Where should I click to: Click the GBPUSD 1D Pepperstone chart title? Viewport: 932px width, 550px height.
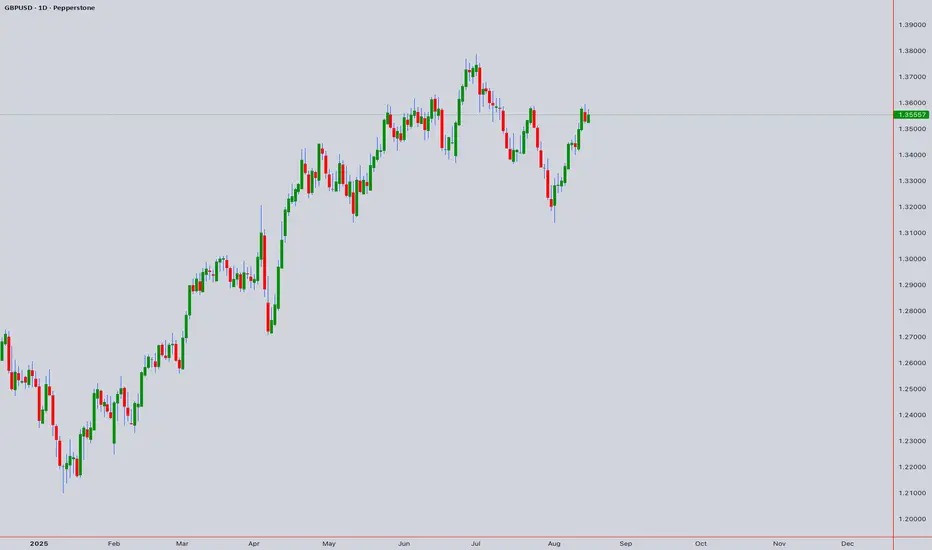[49, 8]
